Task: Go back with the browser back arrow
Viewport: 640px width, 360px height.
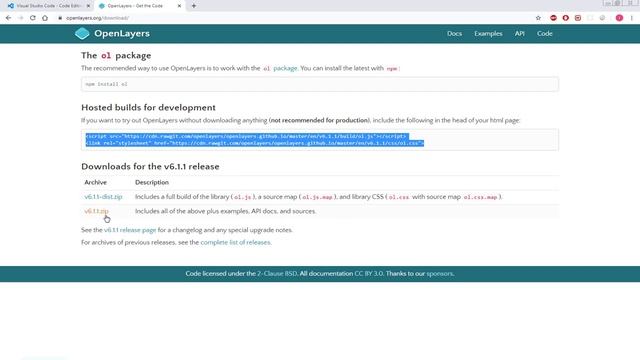Action: [x=8, y=18]
